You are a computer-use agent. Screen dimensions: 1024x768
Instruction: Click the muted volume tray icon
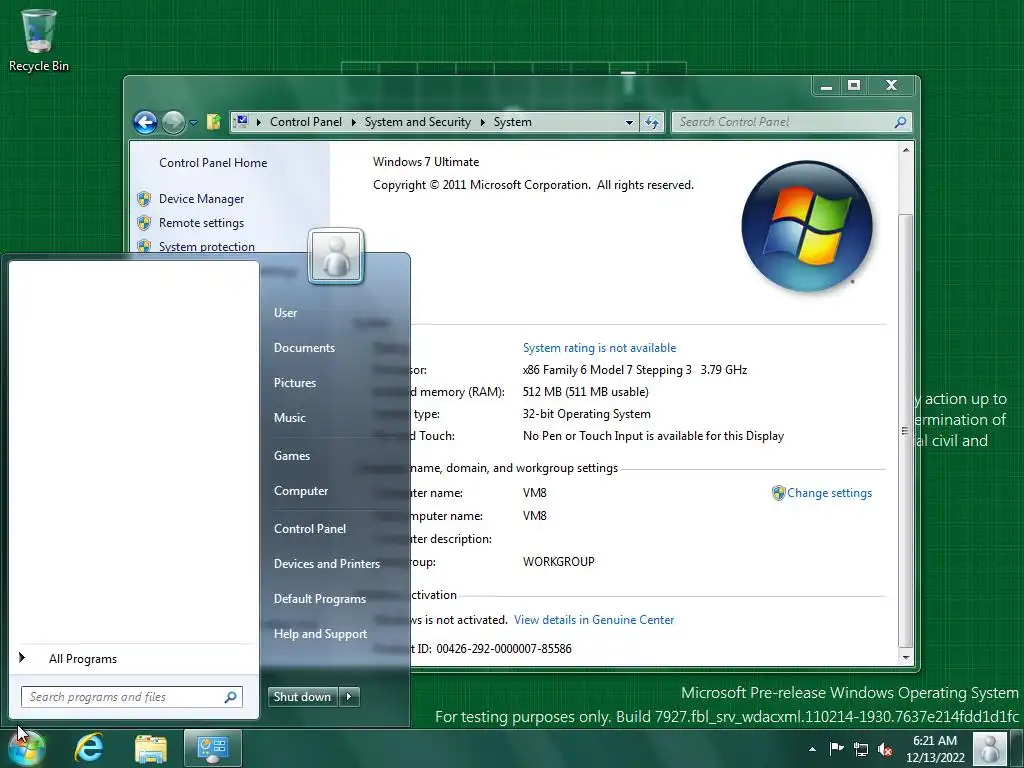tap(885, 749)
